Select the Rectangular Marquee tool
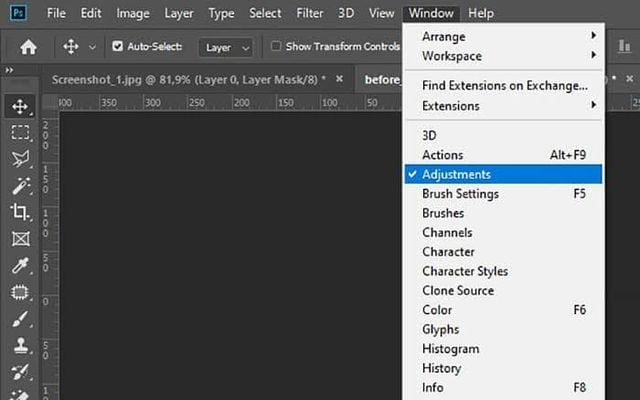Viewport: 640px width, 400px height. [20, 133]
